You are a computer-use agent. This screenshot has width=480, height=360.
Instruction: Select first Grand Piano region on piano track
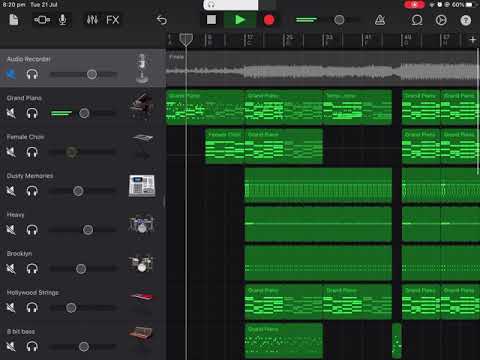[205, 107]
